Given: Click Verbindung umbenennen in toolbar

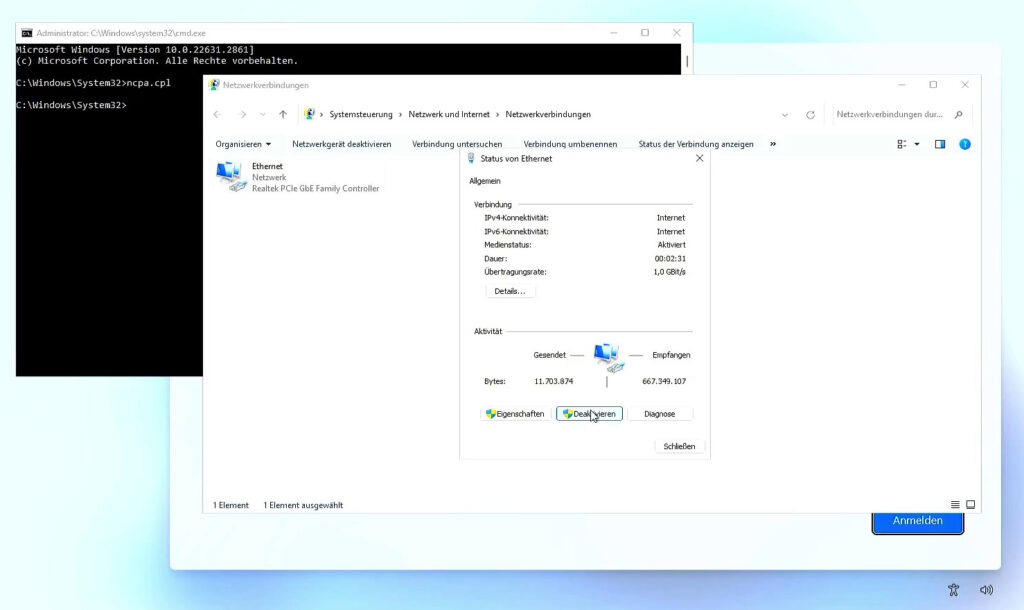Looking at the screenshot, I should tap(570, 144).
